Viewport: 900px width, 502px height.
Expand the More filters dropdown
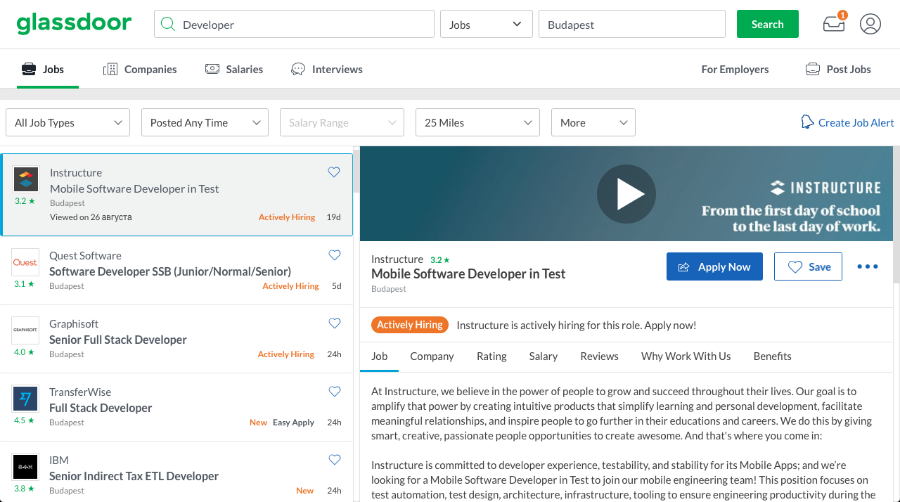coord(593,122)
